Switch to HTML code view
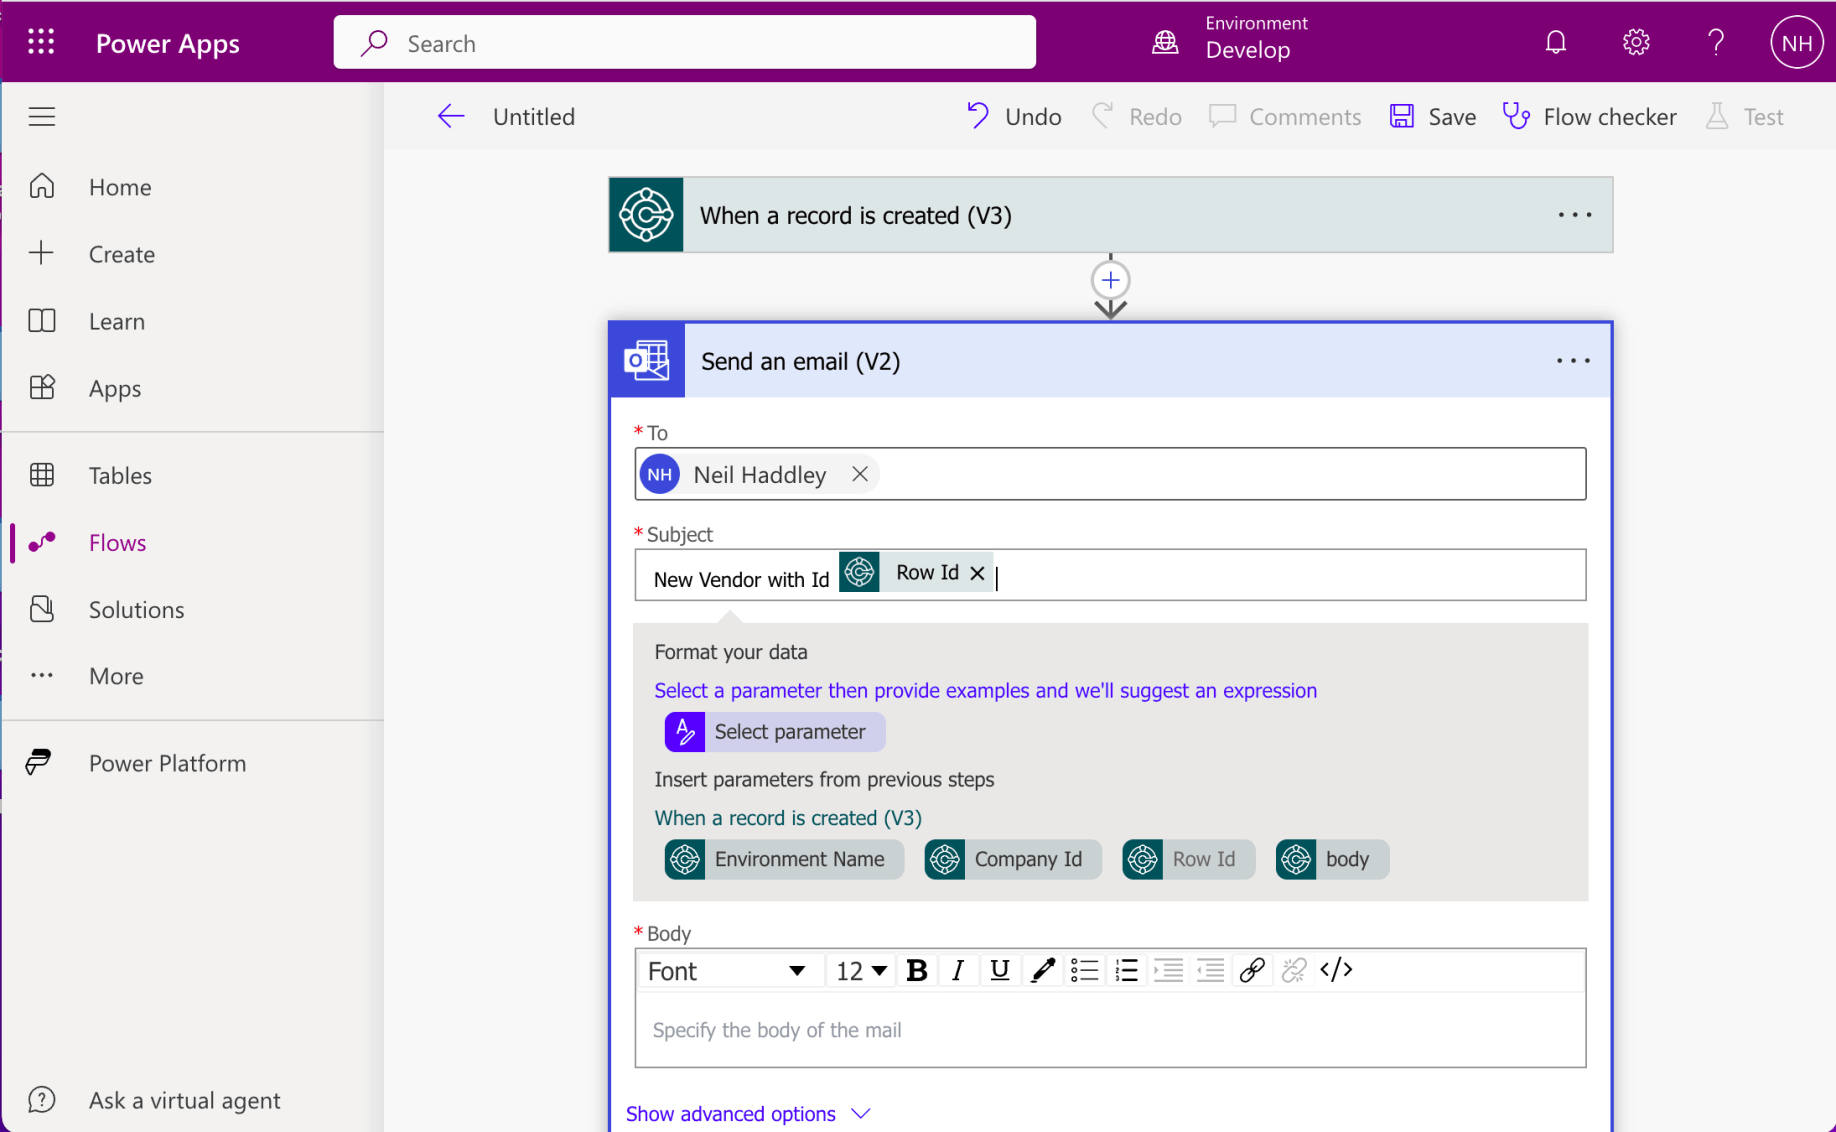 pyautogui.click(x=1336, y=971)
